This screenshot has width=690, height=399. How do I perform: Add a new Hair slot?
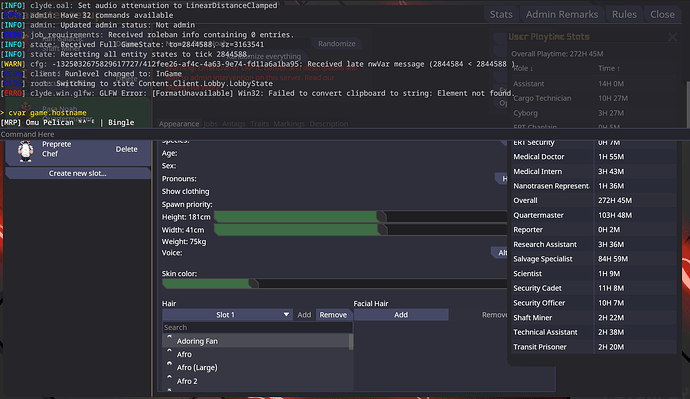point(304,315)
